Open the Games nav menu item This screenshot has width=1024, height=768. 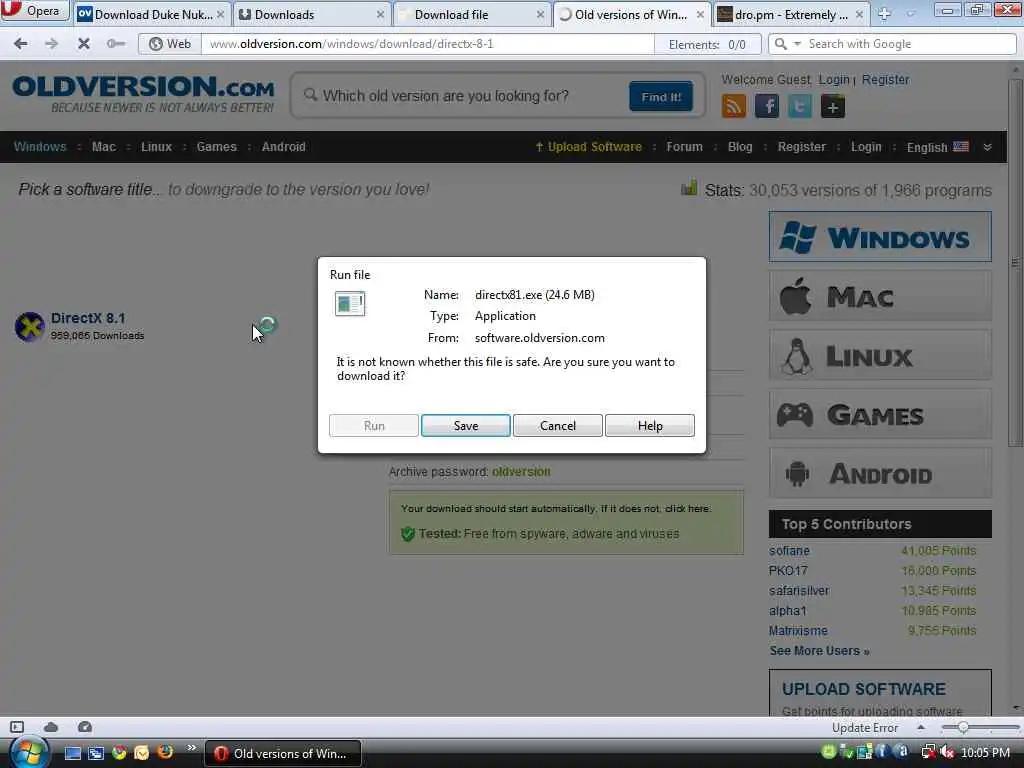(216, 146)
